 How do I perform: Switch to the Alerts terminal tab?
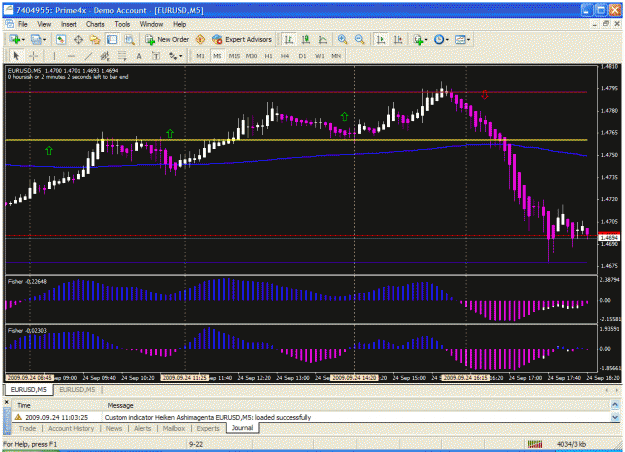(142, 428)
